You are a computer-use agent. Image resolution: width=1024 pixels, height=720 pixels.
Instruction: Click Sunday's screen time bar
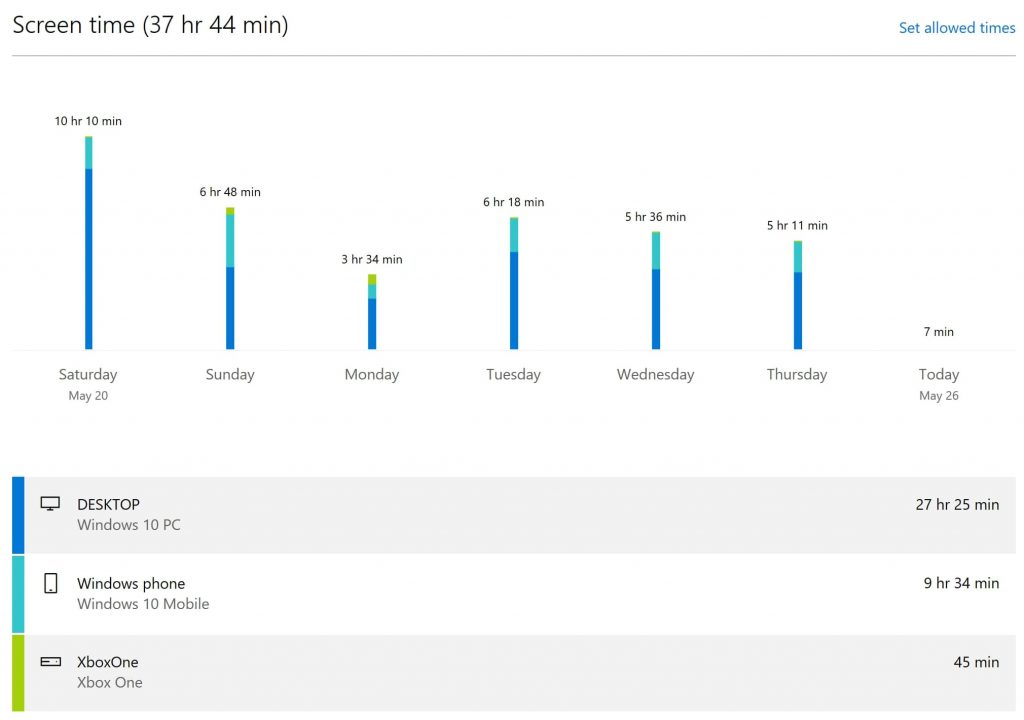(x=230, y=280)
